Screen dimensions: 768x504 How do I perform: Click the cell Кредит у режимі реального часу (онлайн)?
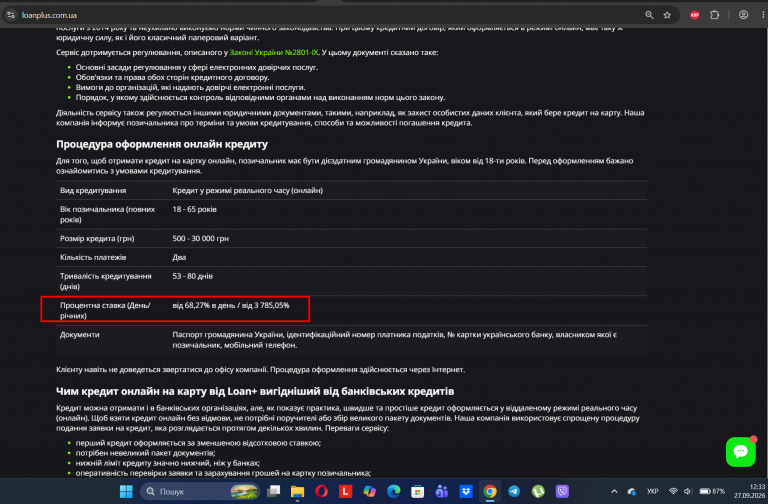click(247, 191)
